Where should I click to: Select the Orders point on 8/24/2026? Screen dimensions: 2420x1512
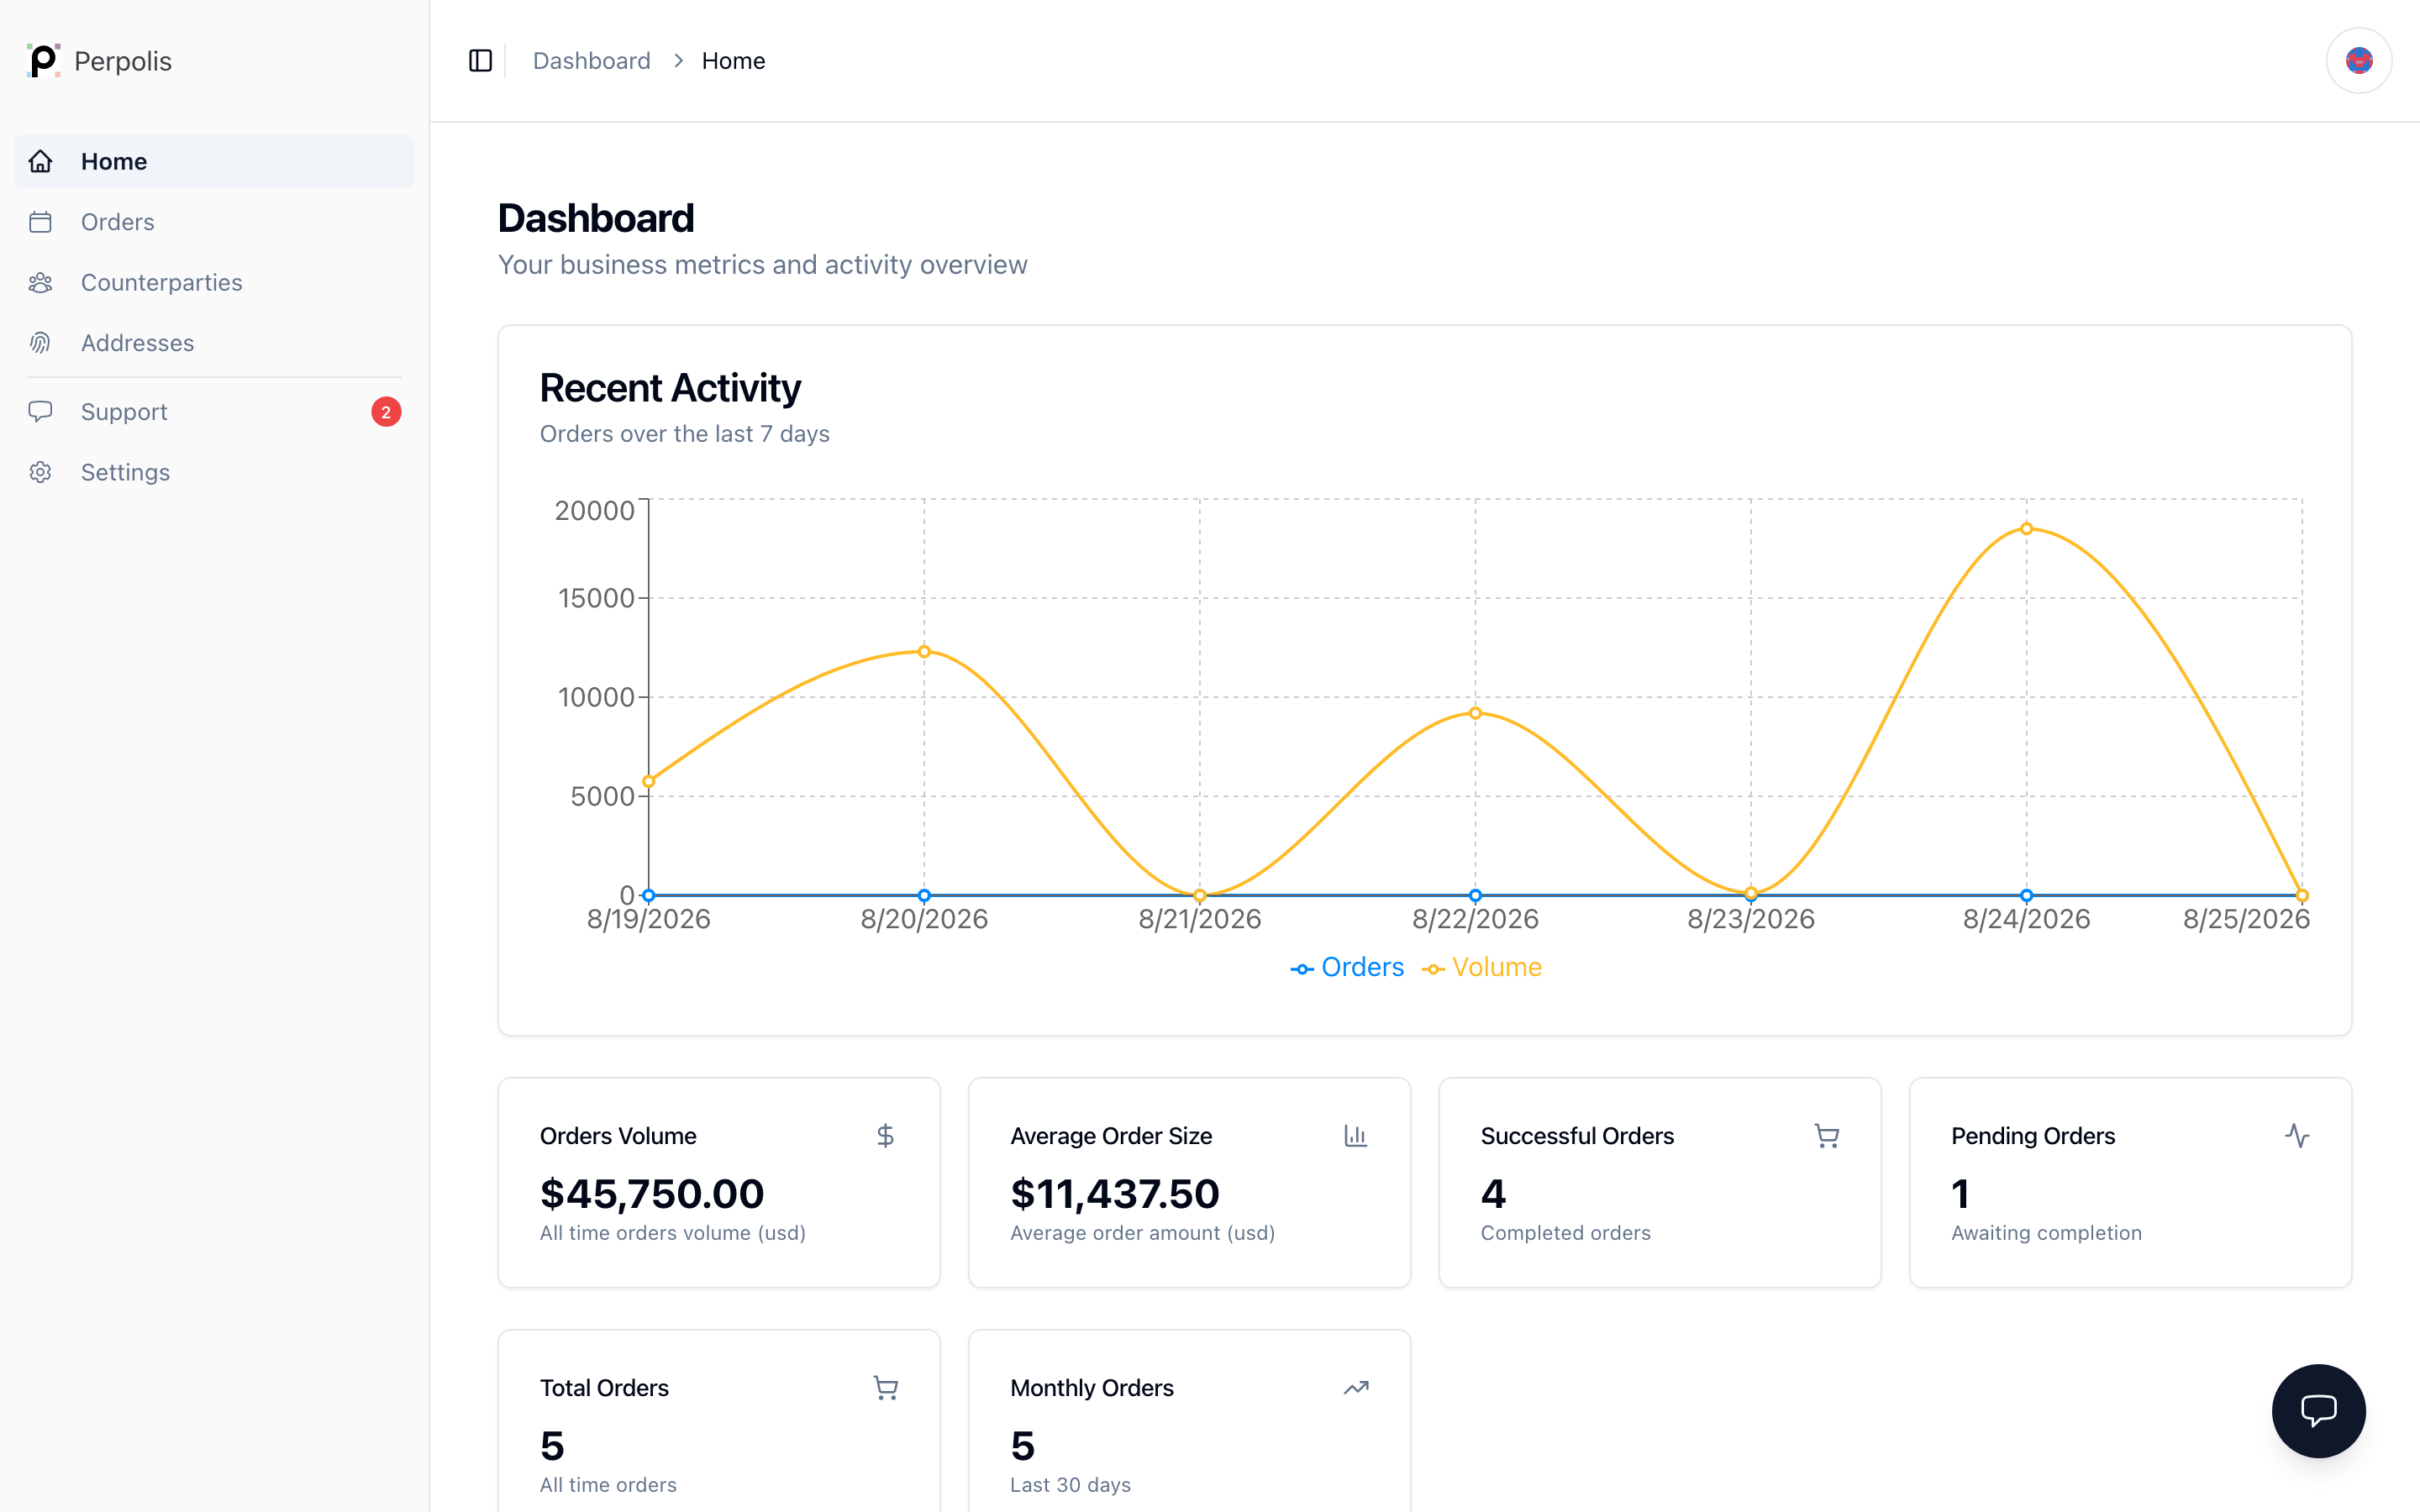[2026, 895]
